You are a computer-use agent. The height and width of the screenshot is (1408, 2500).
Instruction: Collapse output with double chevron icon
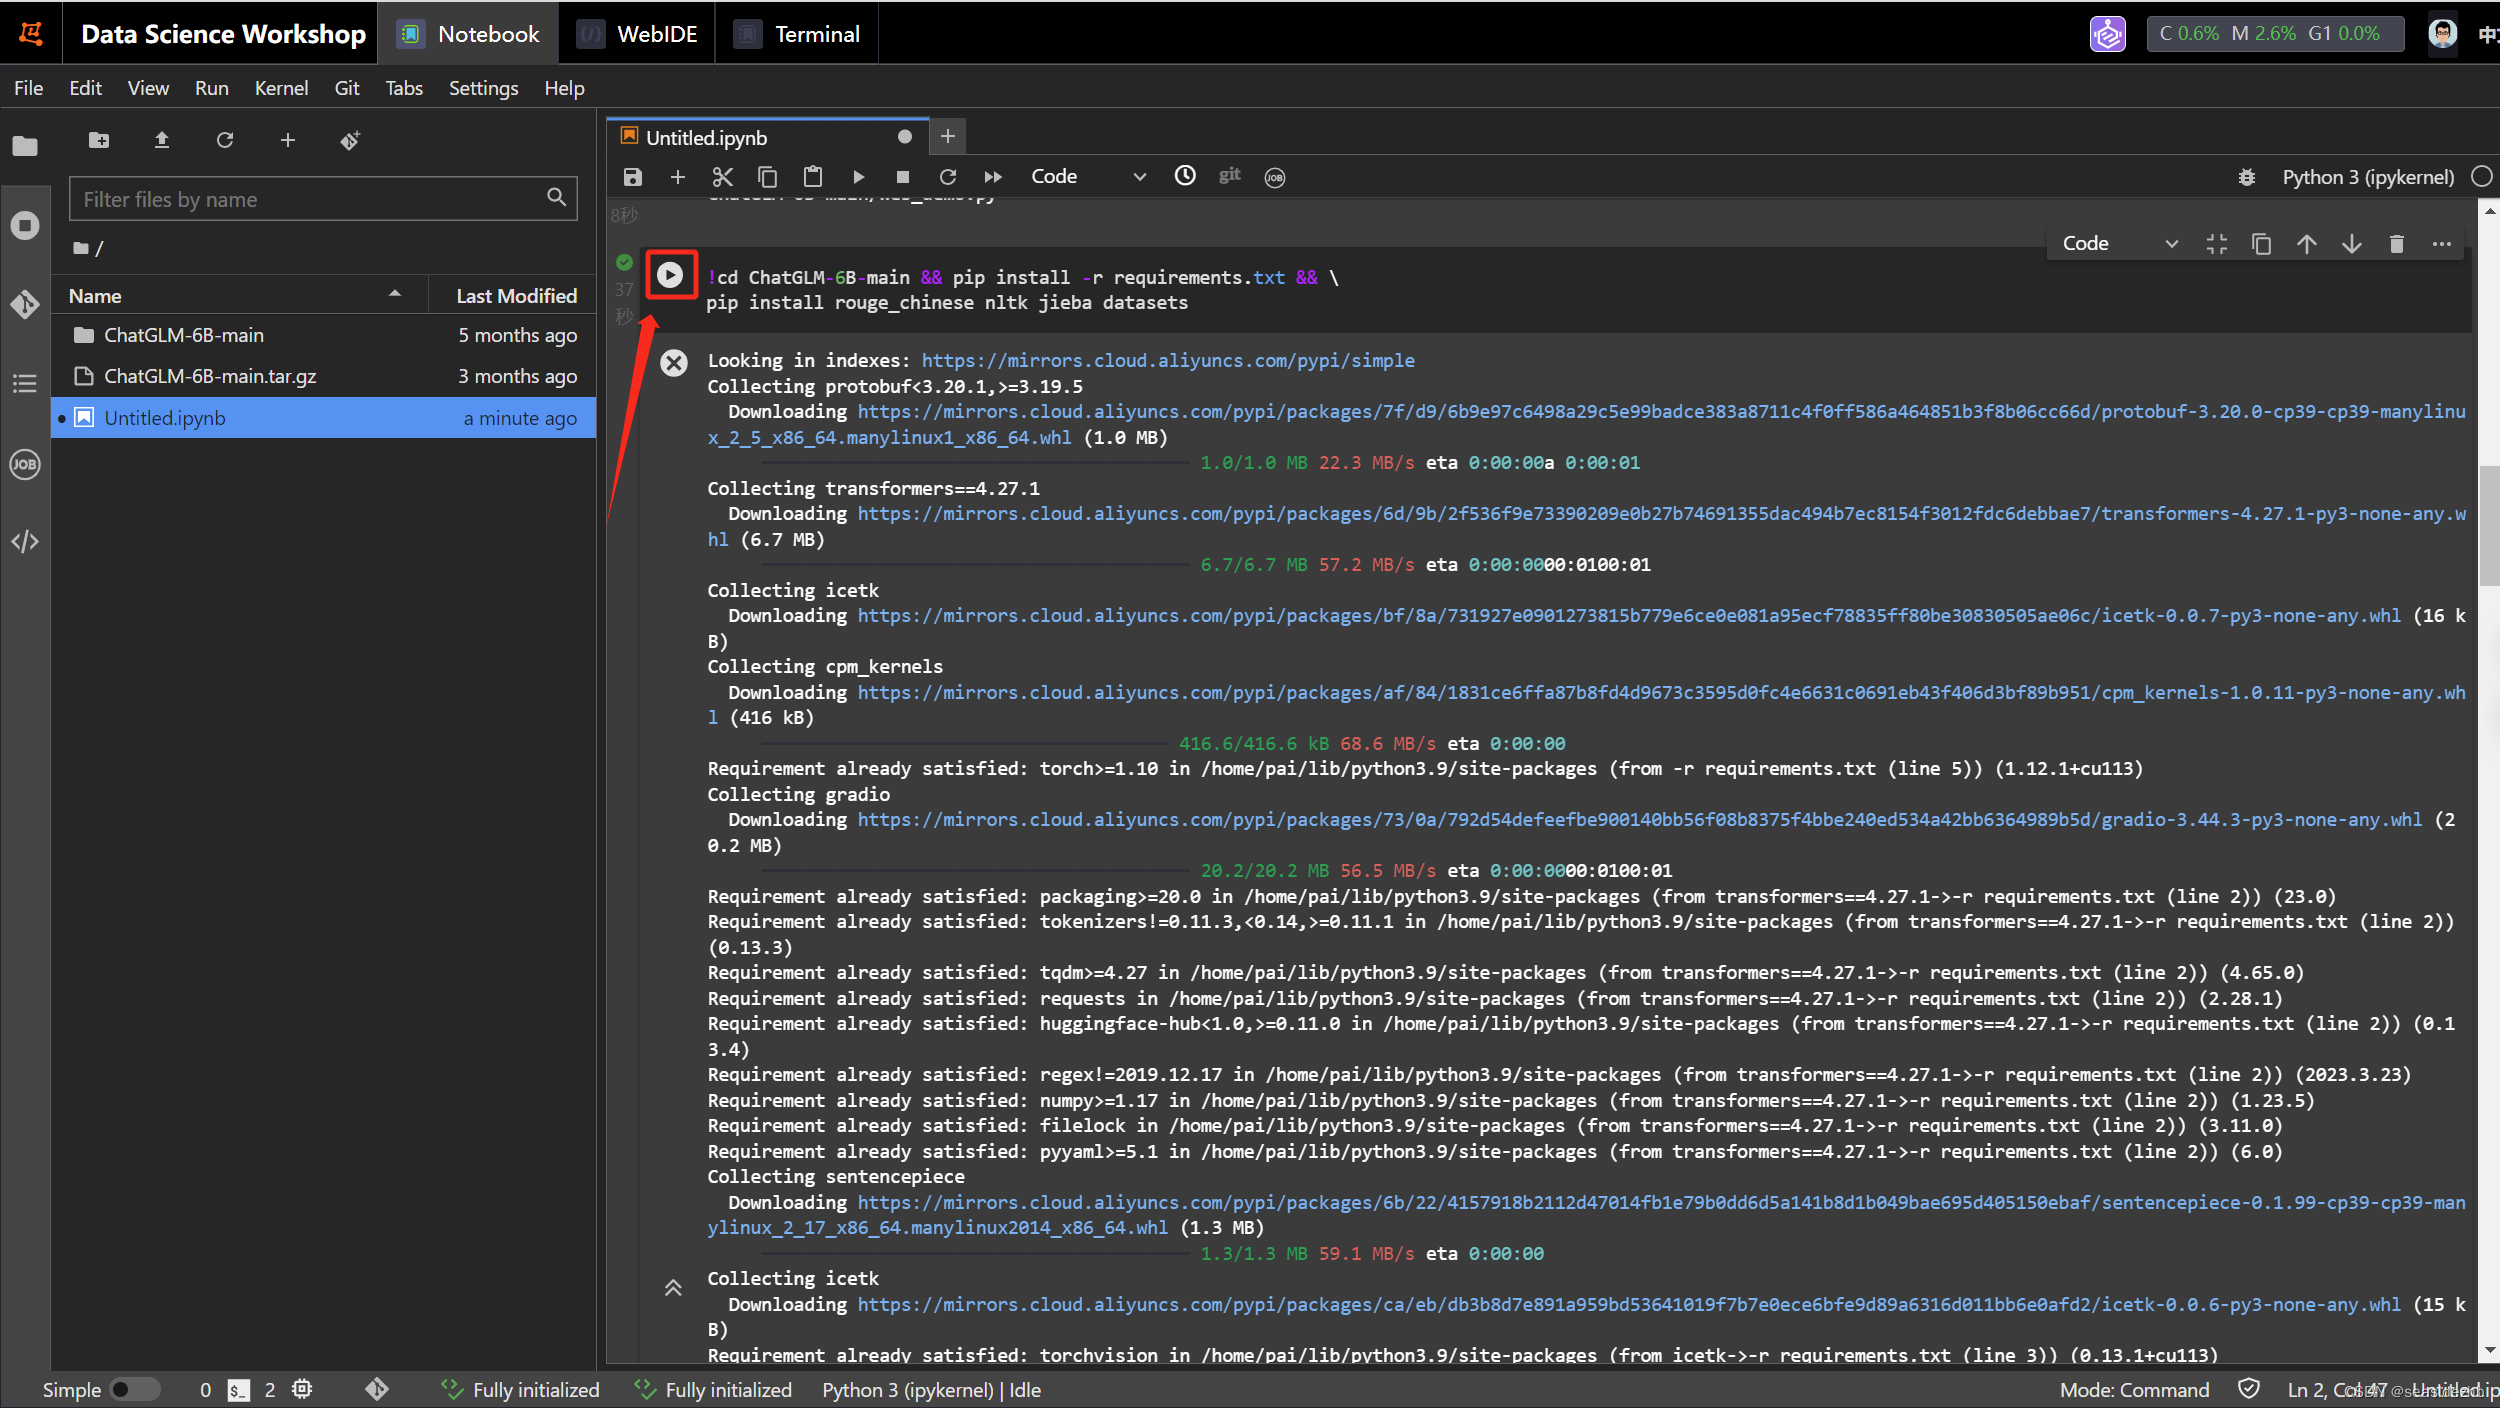pyautogui.click(x=673, y=1288)
